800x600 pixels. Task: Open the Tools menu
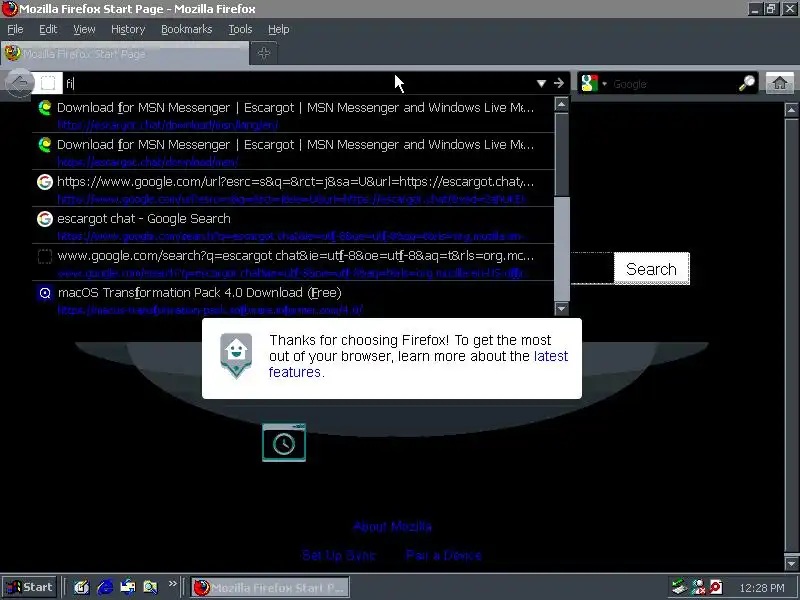coord(240,30)
